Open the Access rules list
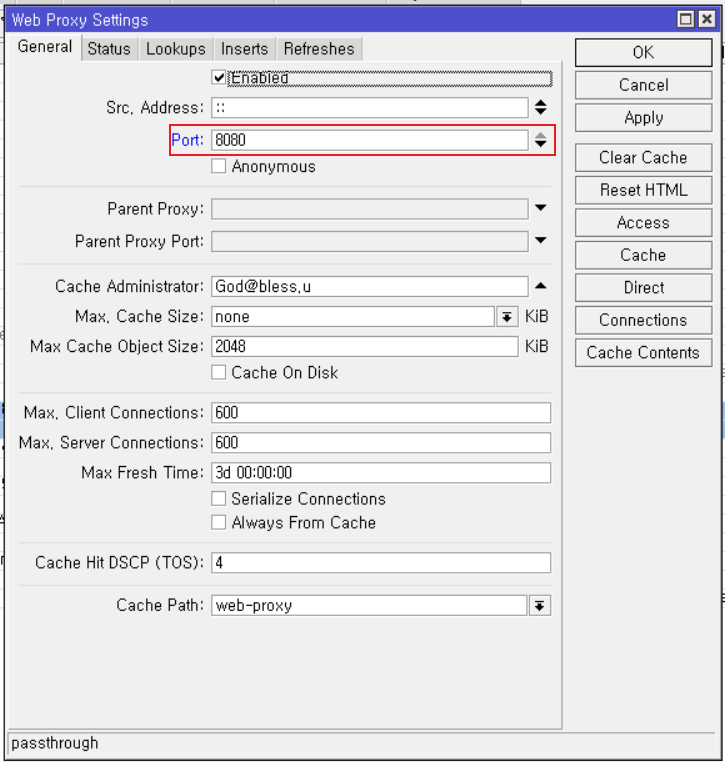The image size is (725, 762). (643, 223)
